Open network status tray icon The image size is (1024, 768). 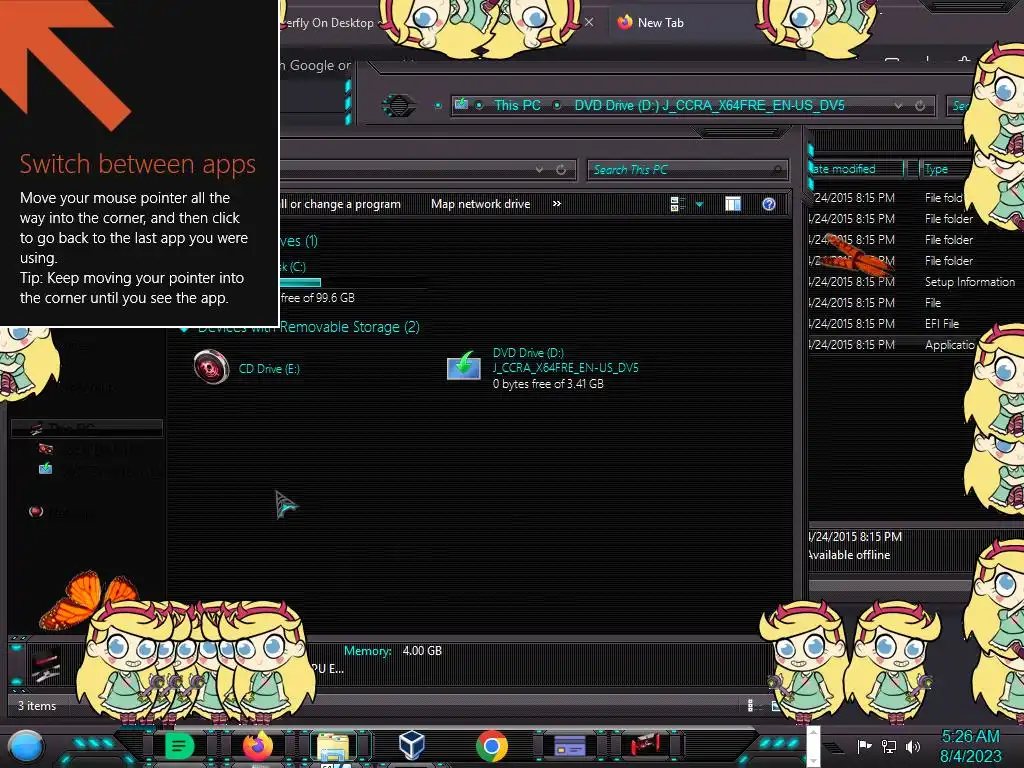(889, 746)
